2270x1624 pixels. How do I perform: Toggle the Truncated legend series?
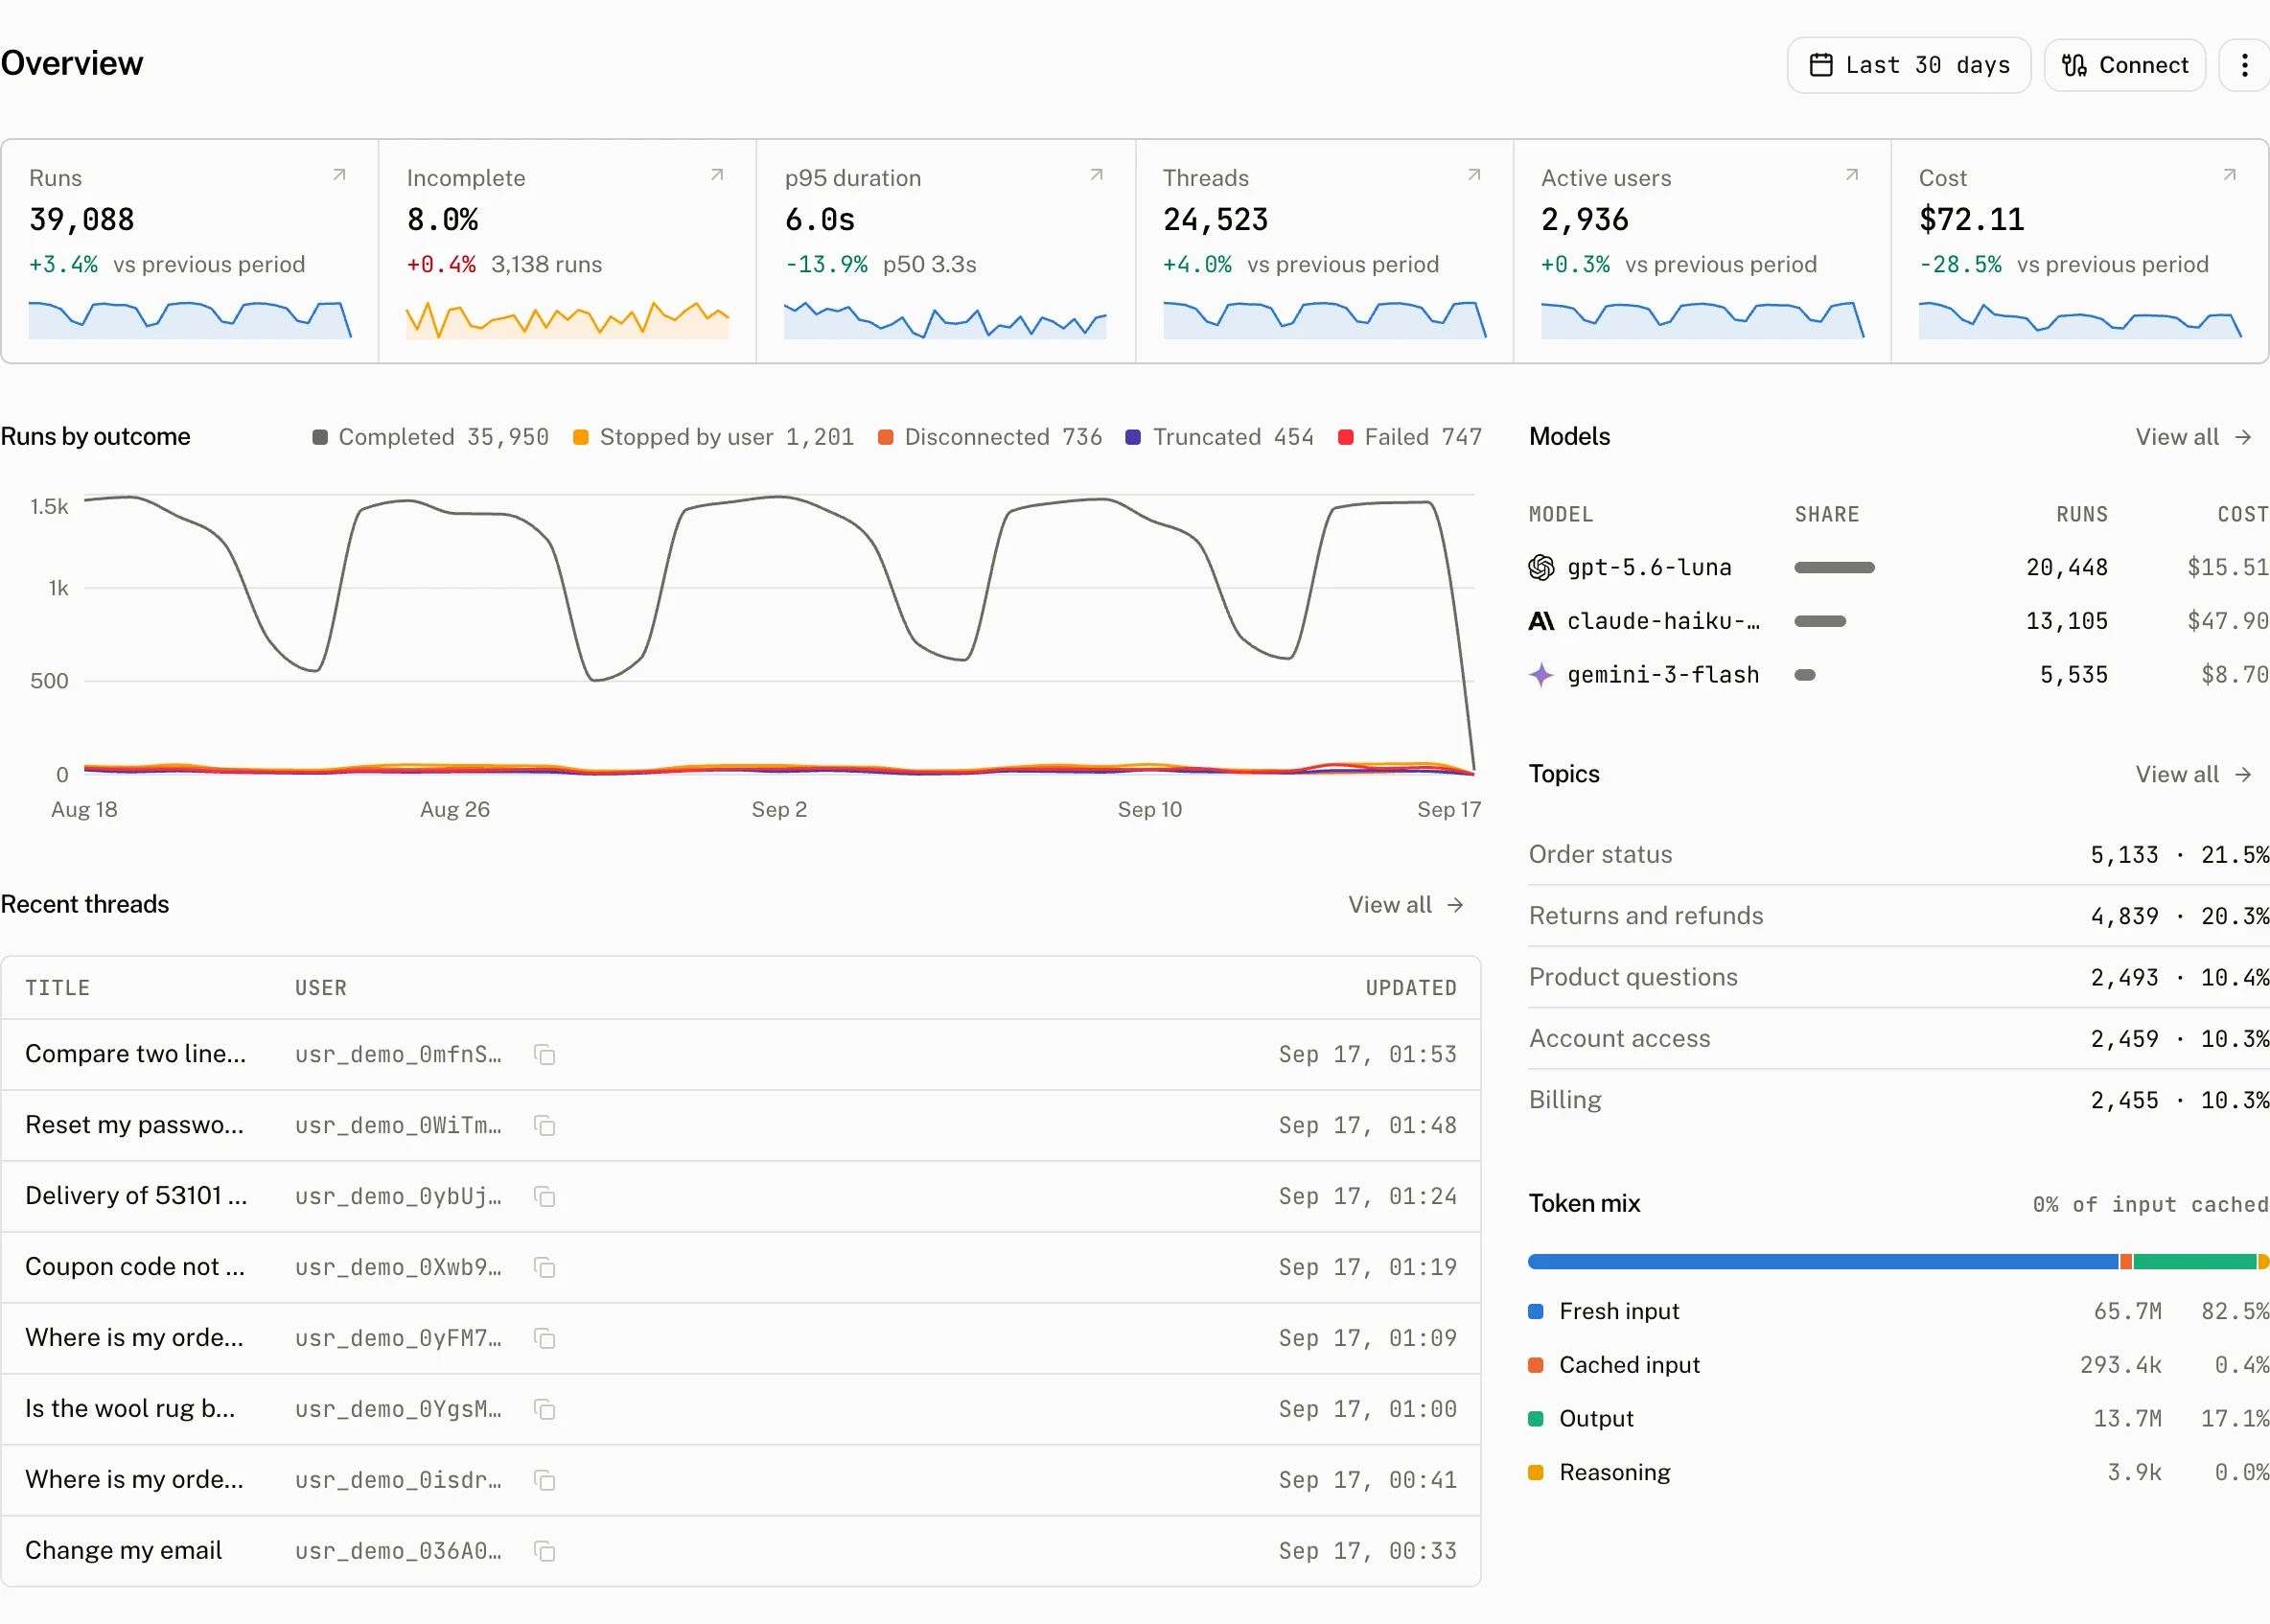[1219, 437]
